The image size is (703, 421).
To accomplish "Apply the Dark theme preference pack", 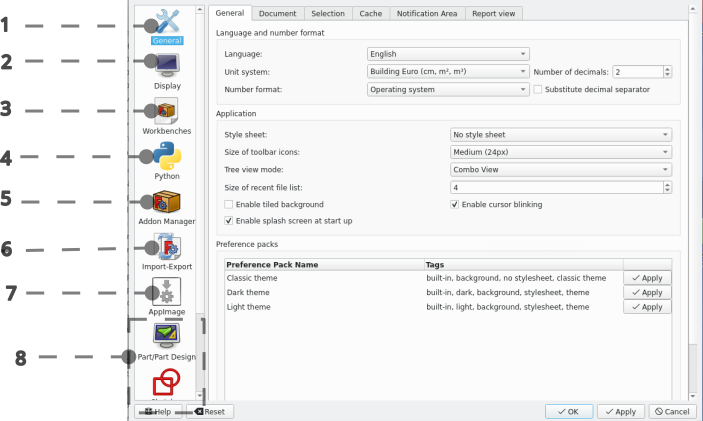I will point(647,292).
